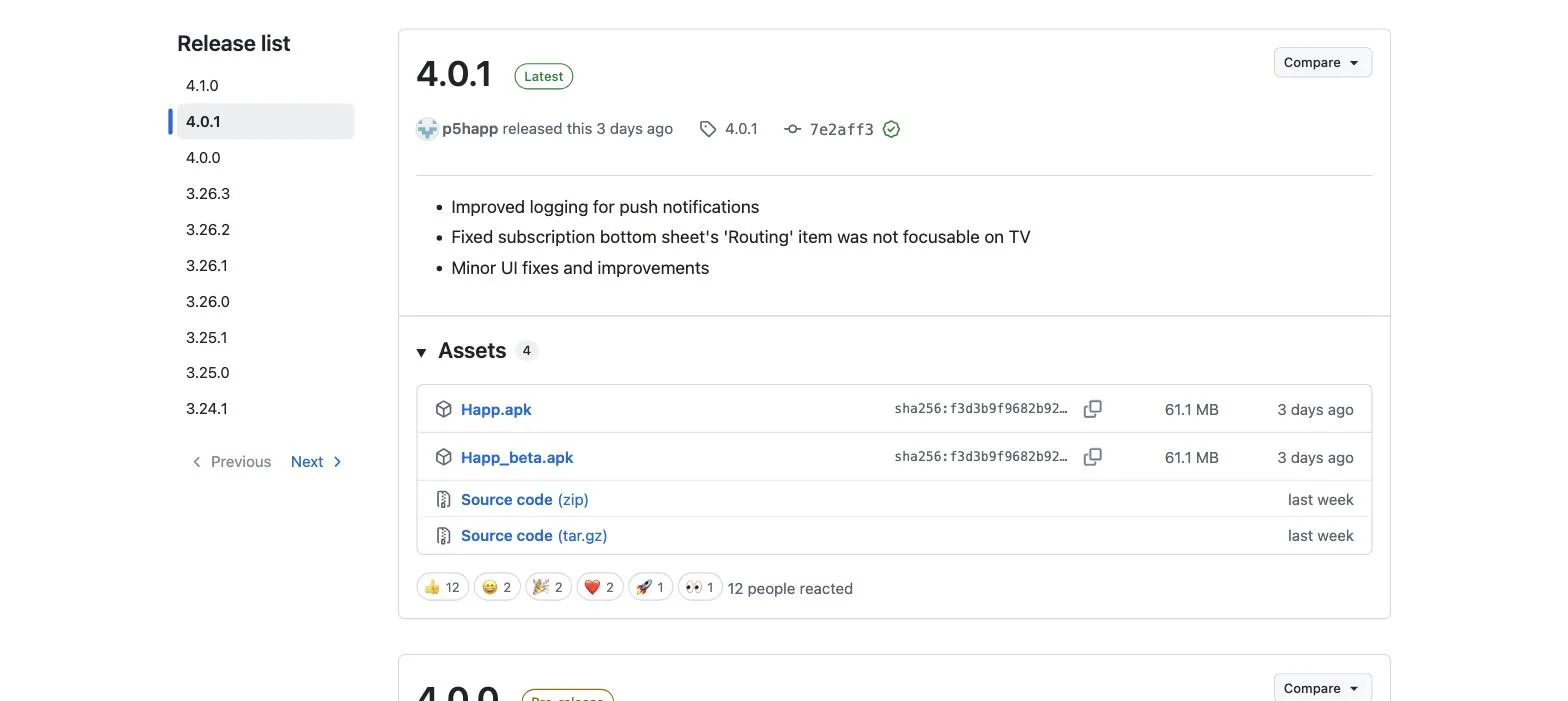
Task: Click the p5happ avatar image
Action: [427, 129]
